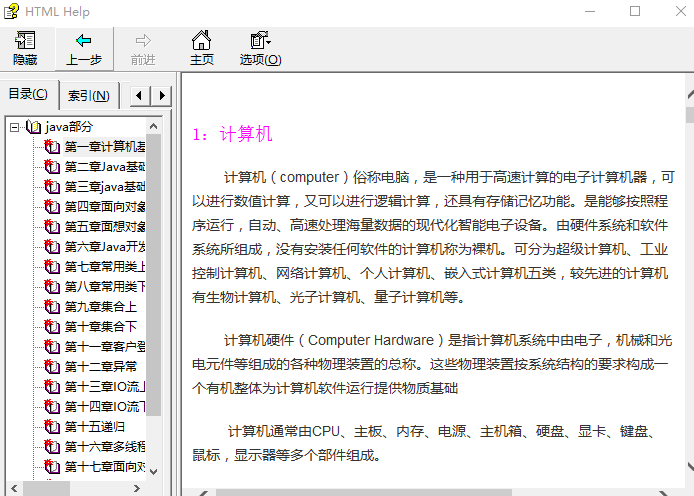Click book icon beside 第五章面想对象

(x=52, y=227)
